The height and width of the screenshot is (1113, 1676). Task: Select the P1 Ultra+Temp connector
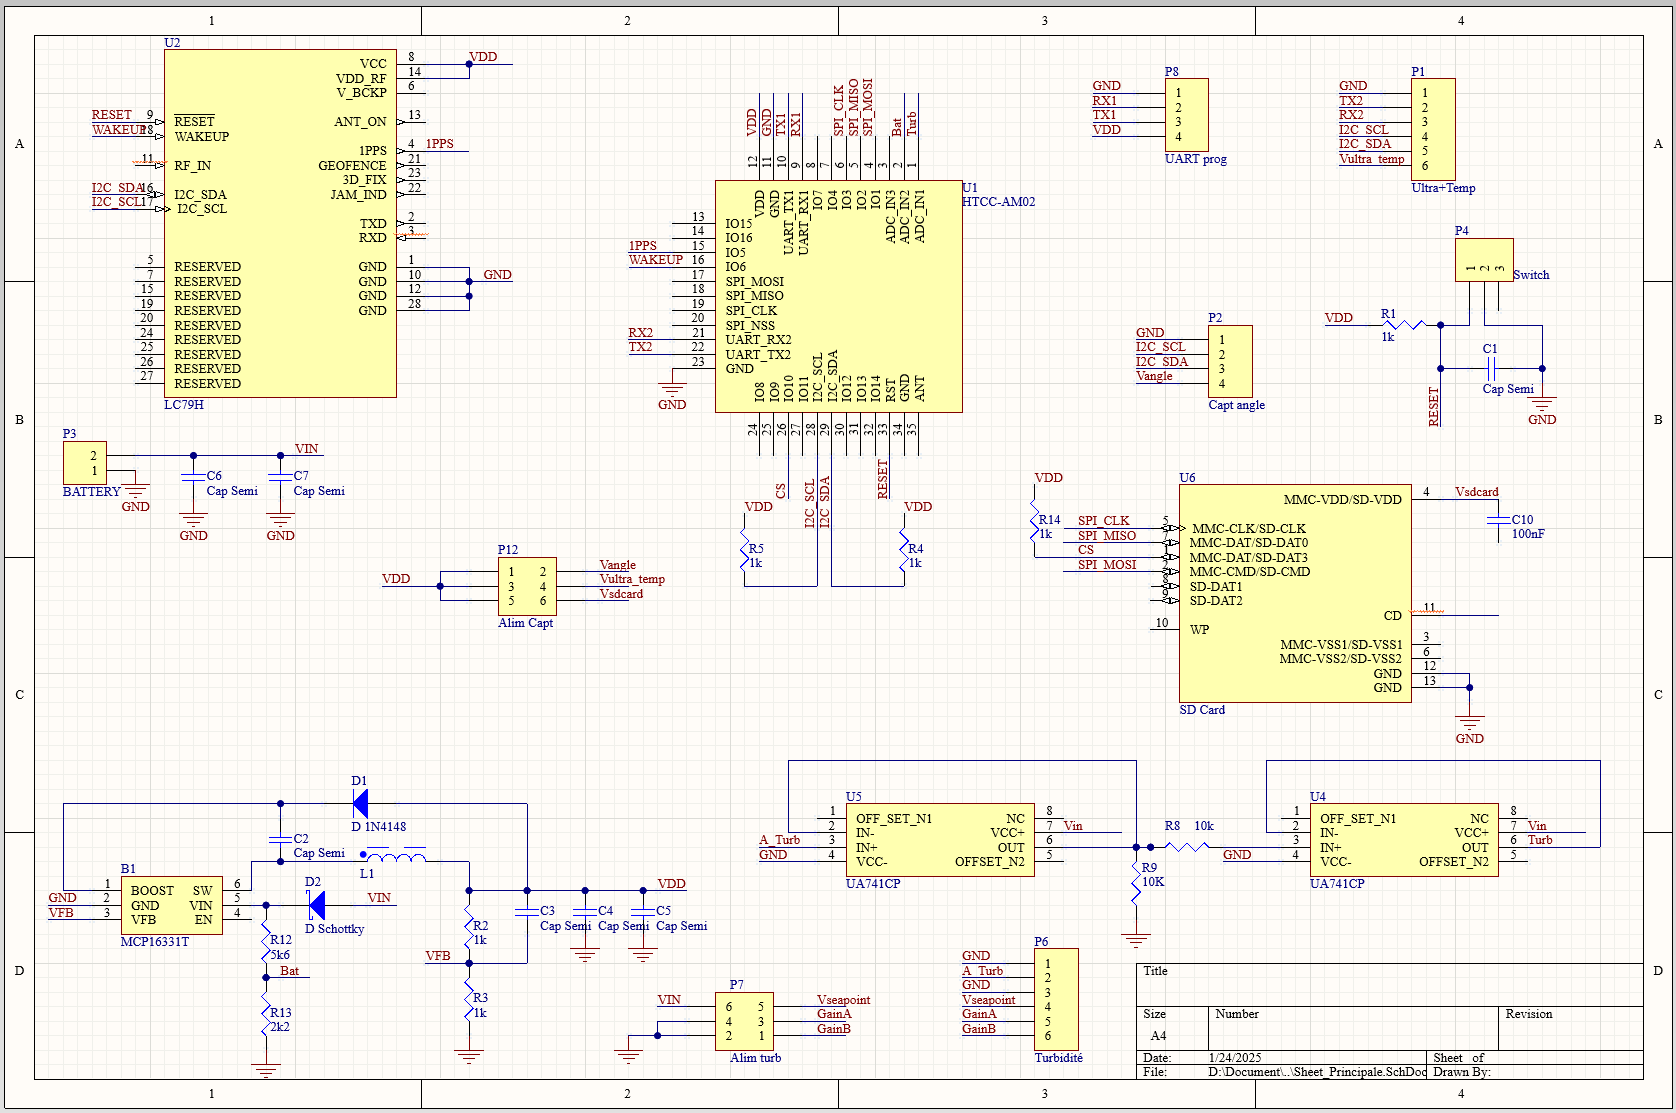1433,129
